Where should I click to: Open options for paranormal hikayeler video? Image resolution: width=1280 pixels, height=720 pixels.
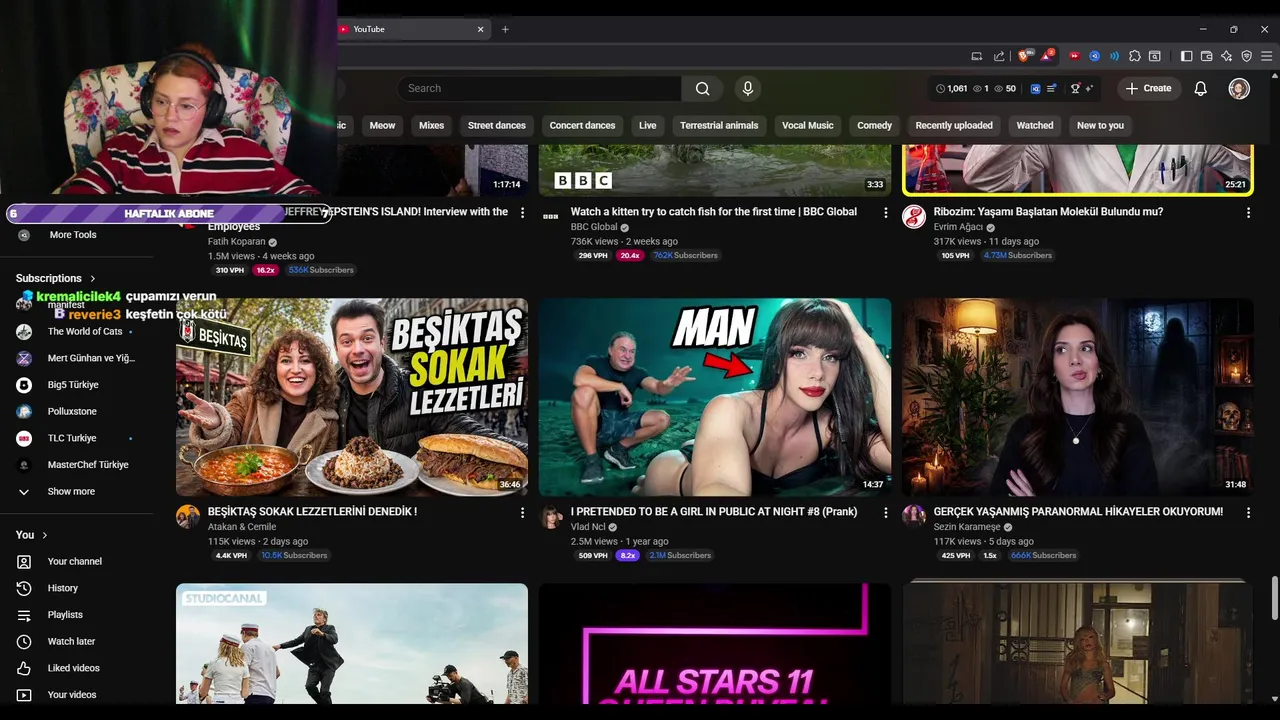tap(1248, 512)
